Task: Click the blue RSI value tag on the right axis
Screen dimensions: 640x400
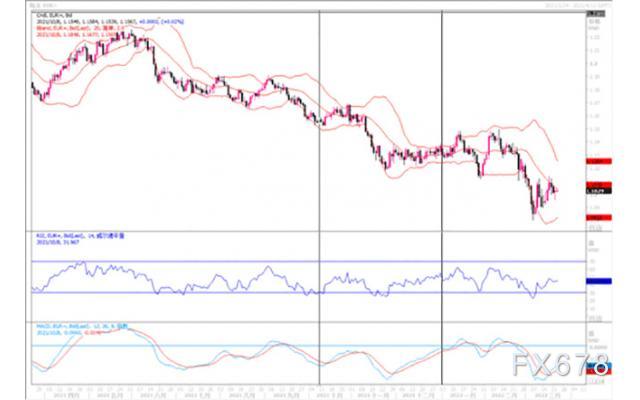Action: click(598, 281)
